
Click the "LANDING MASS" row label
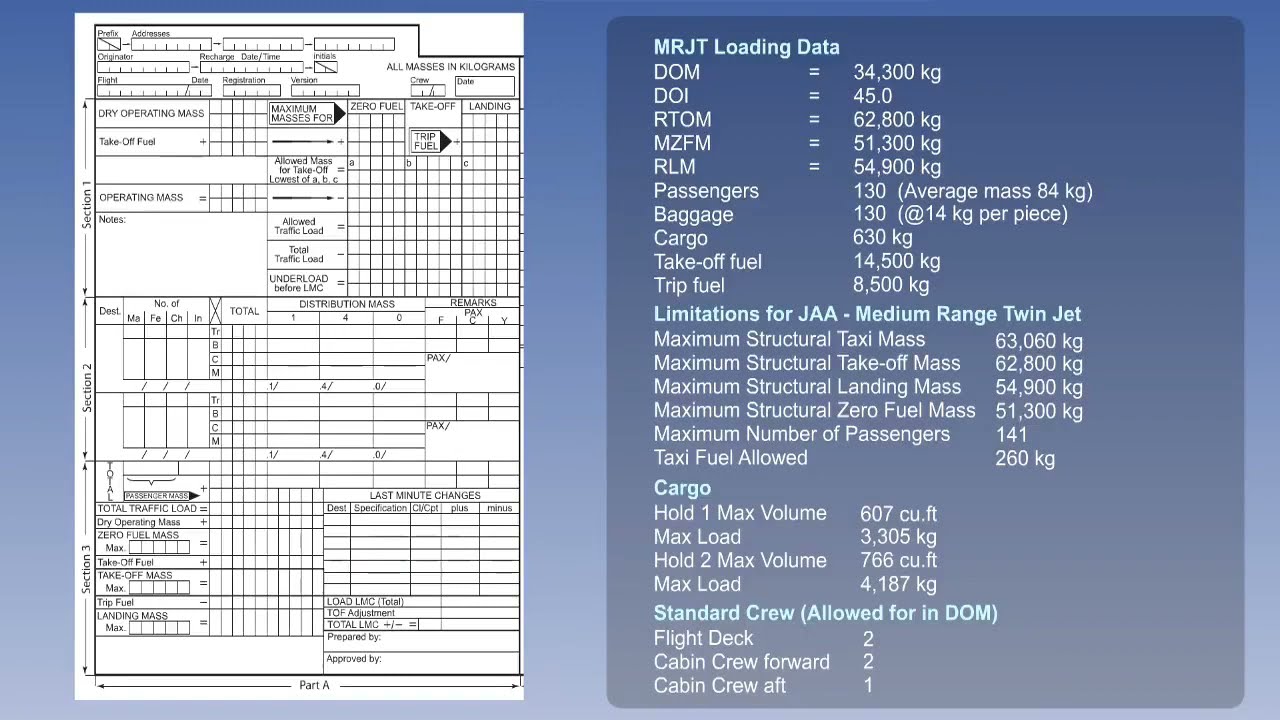133,616
